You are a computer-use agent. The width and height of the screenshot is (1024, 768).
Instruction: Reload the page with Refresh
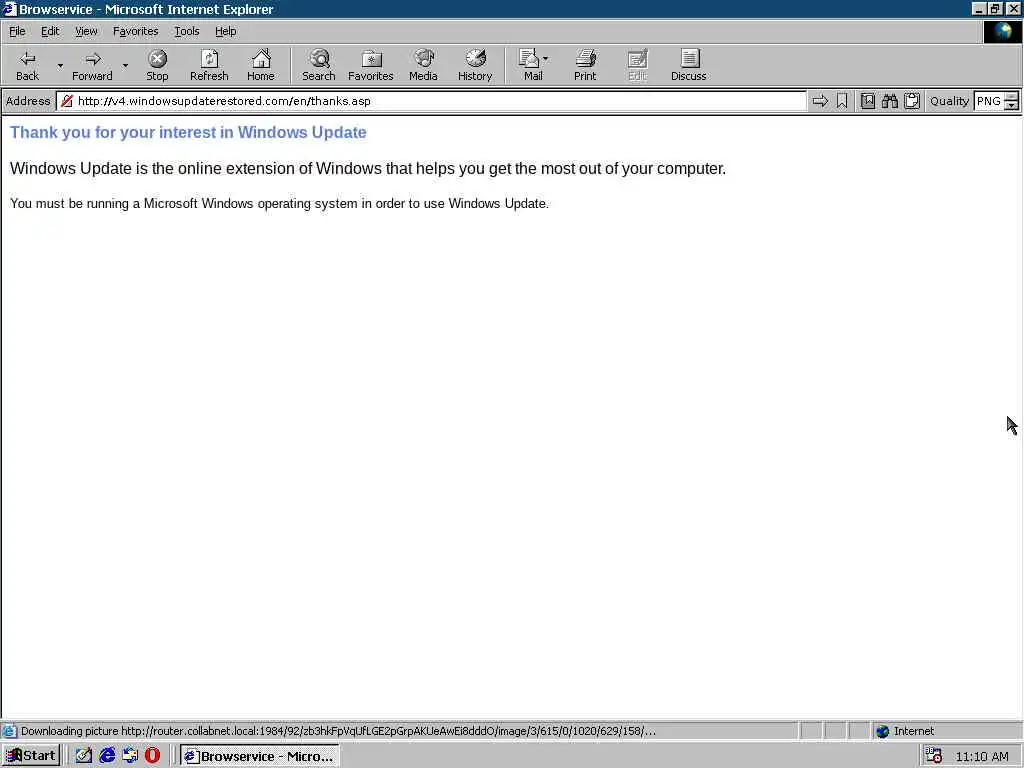coord(209,65)
